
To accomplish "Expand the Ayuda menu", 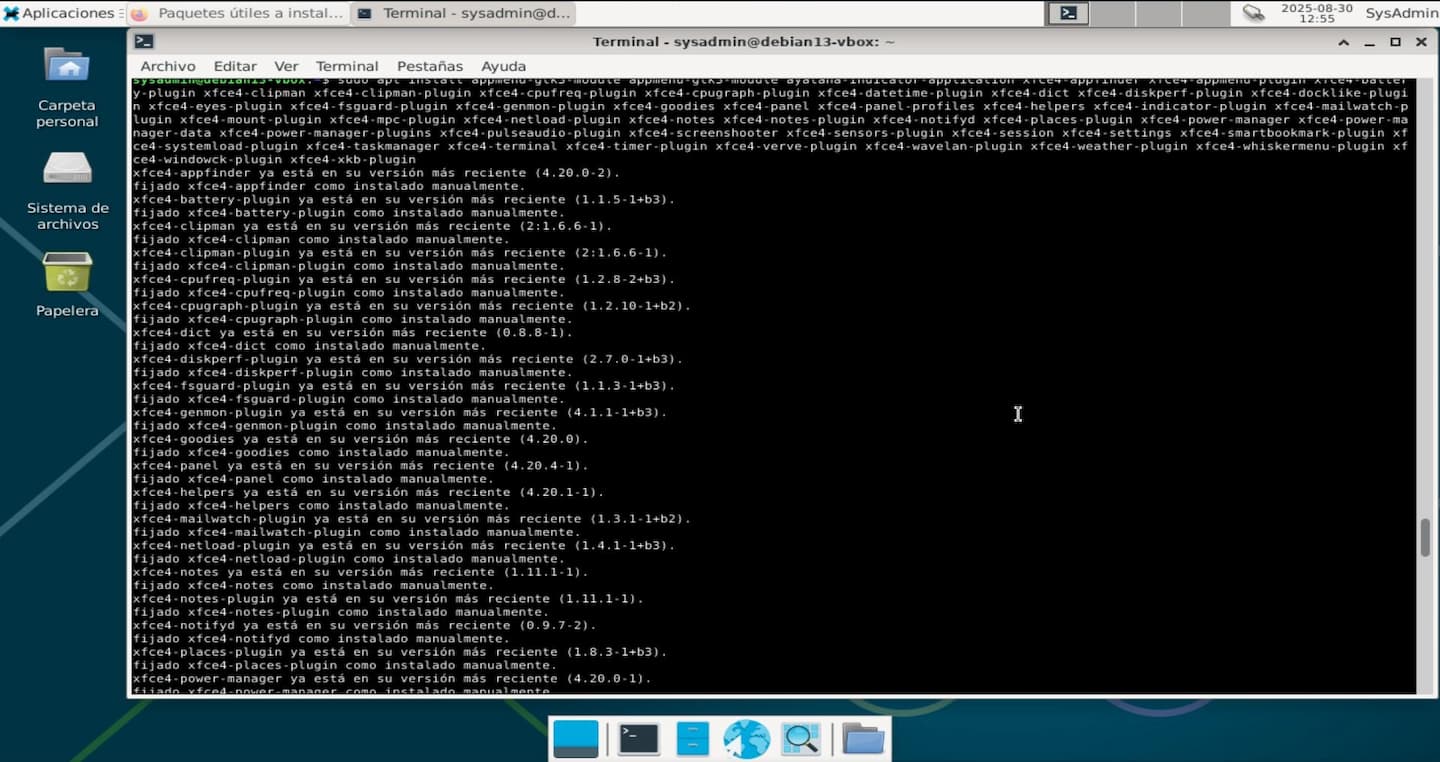I will pos(503,66).
